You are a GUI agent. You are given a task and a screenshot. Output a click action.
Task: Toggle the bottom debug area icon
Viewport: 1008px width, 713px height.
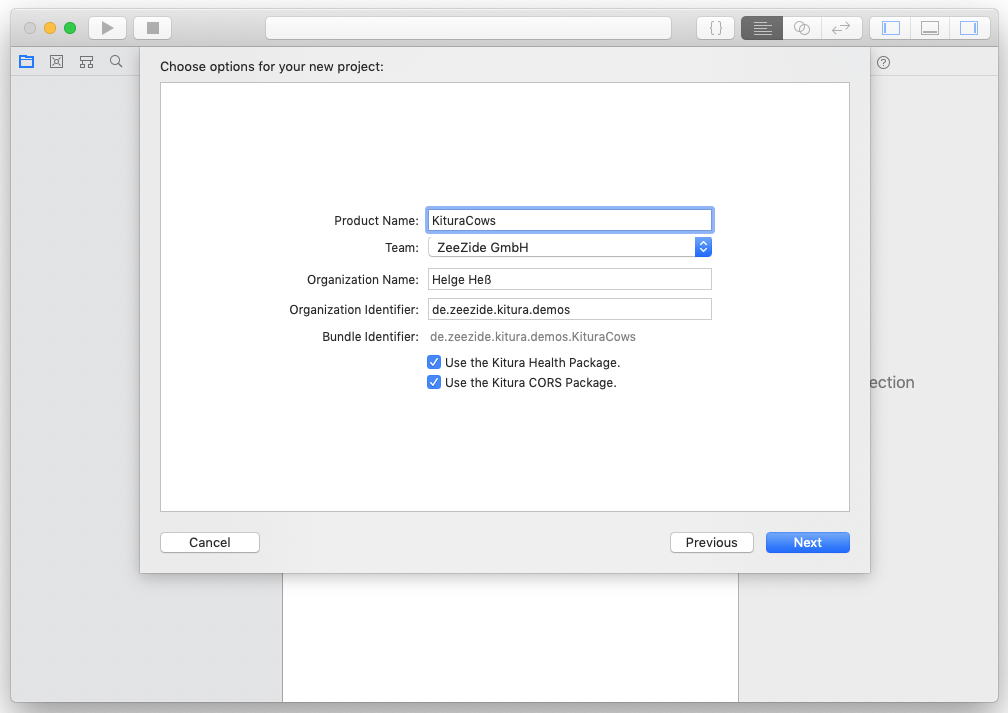point(930,28)
